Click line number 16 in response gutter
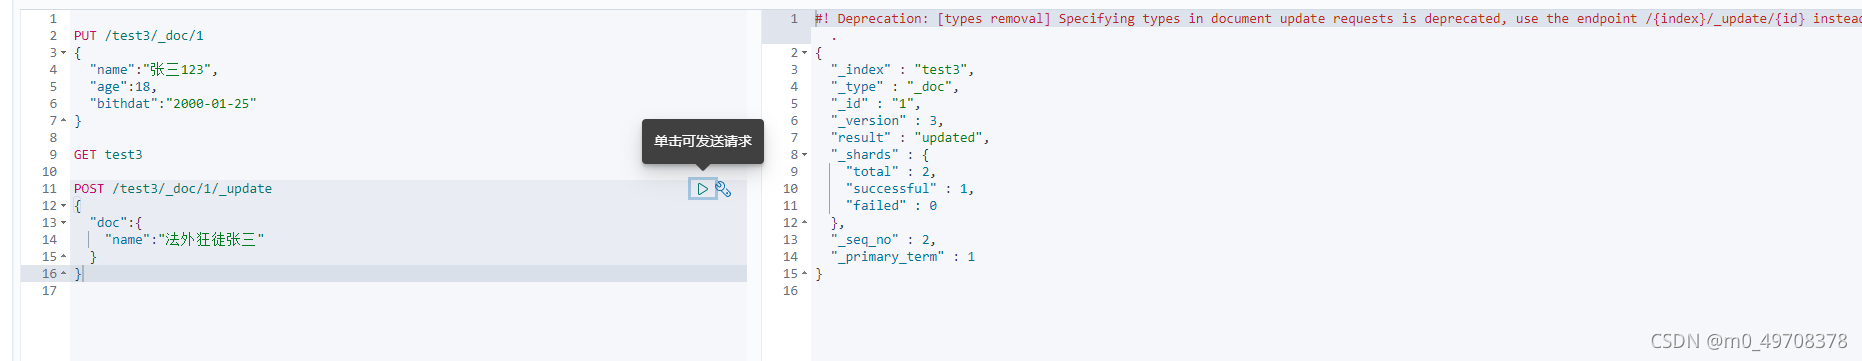1862x361 pixels. [790, 291]
